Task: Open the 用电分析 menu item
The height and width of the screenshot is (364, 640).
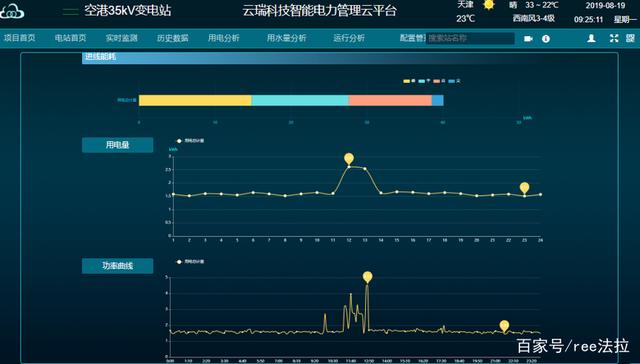Action: point(224,38)
